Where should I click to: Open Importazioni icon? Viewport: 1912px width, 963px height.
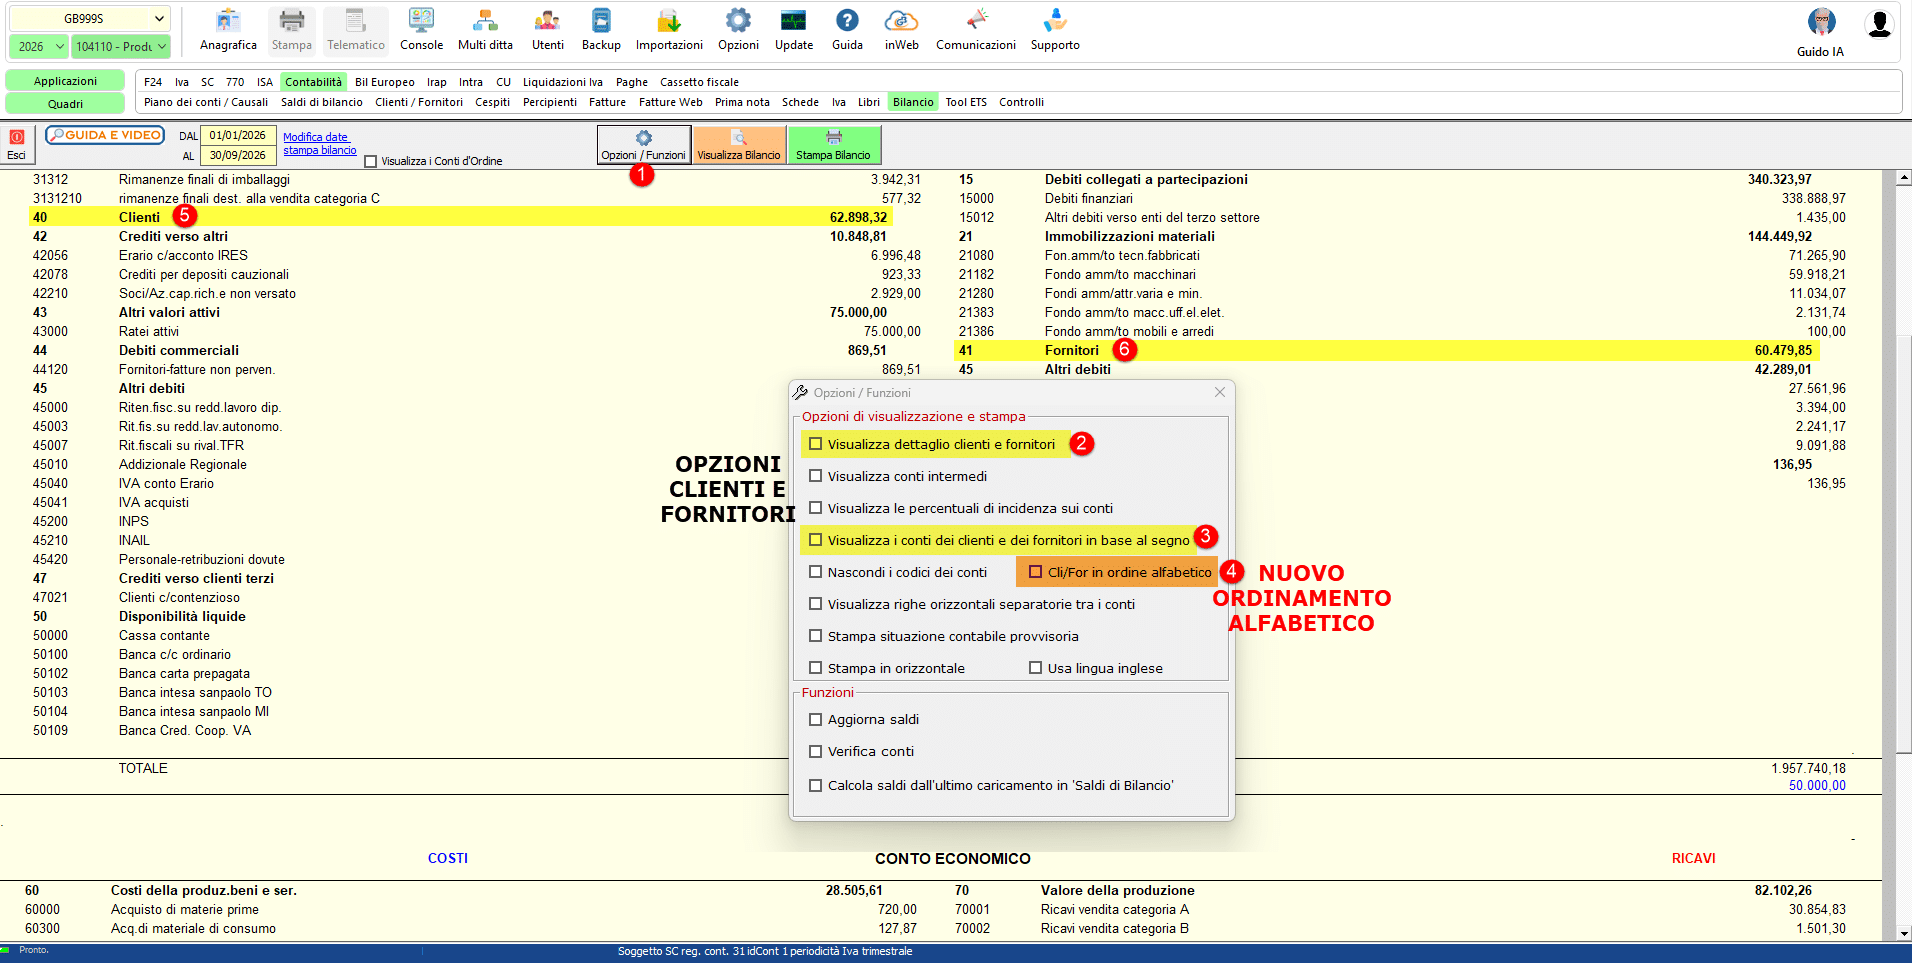pyautogui.click(x=669, y=30)
